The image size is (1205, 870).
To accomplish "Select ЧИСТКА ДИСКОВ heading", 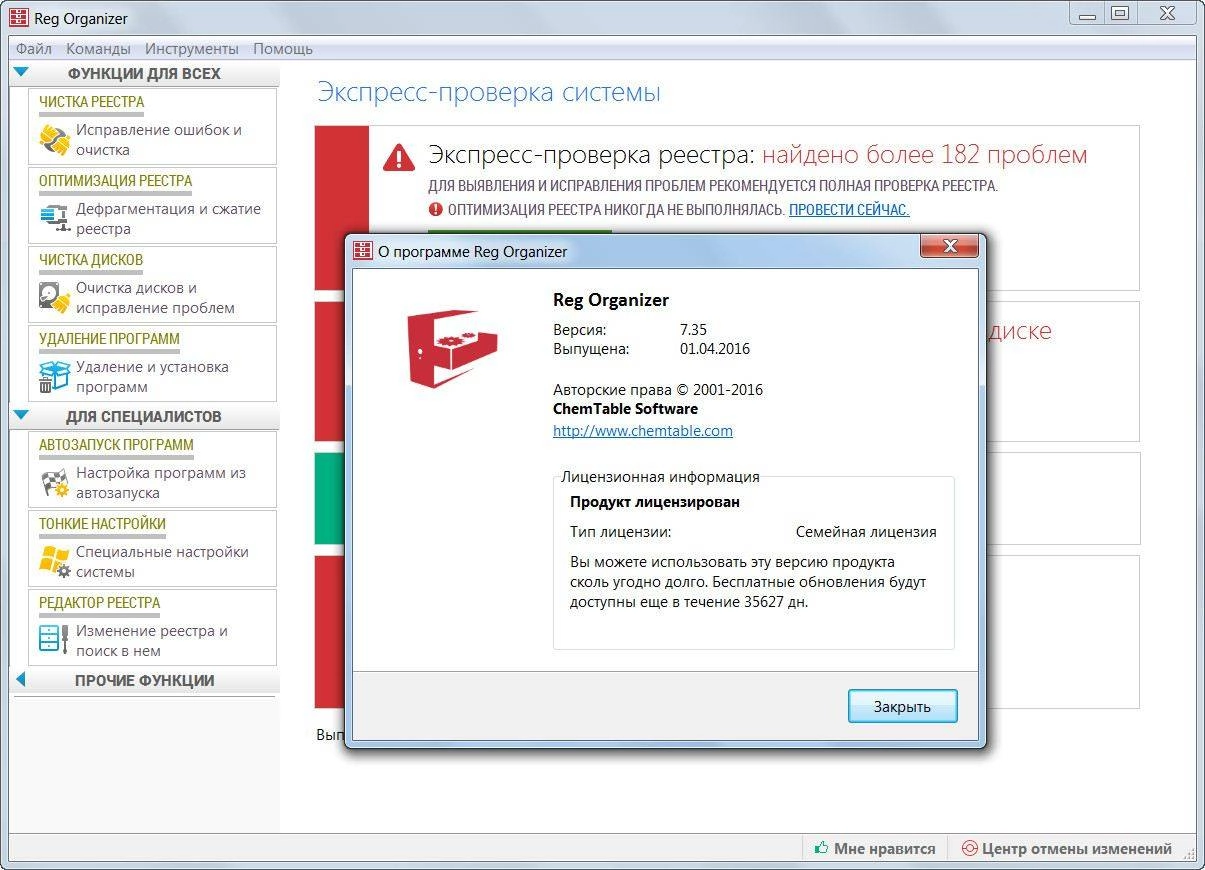I will pyautogui.click(x=91, y=260).
